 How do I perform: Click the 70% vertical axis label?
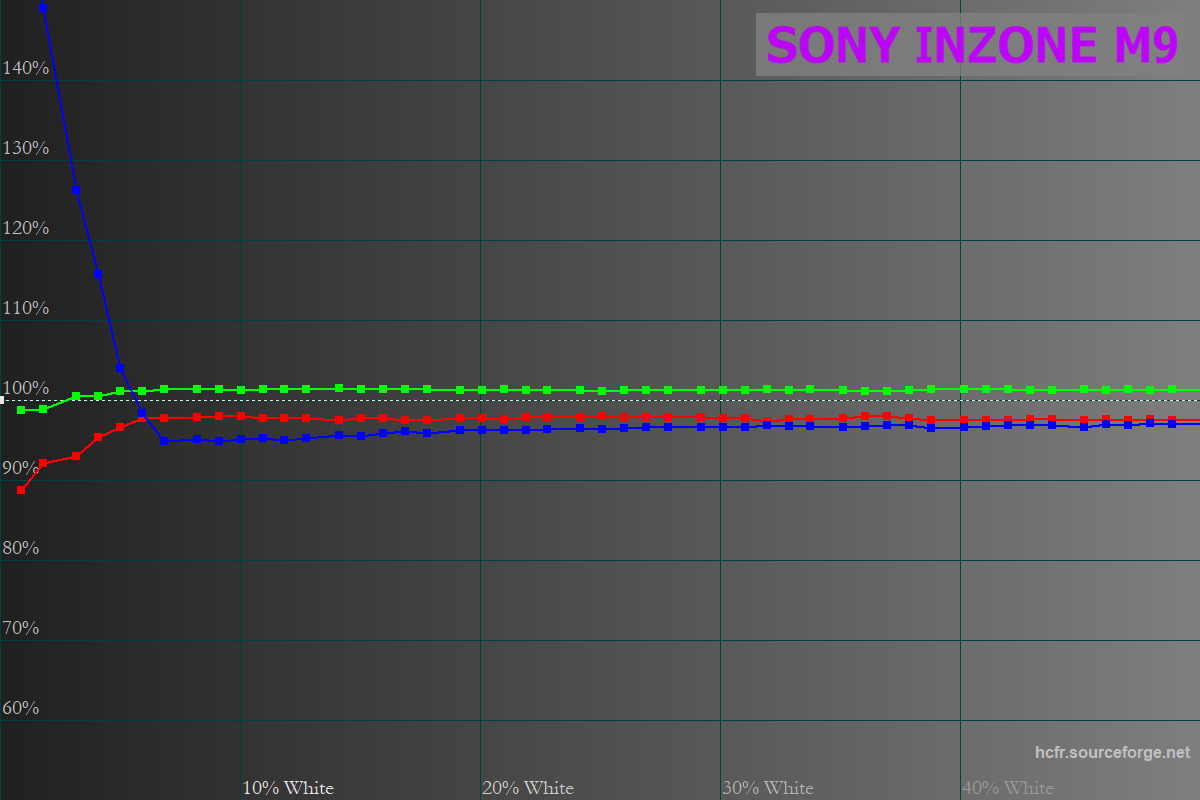tap(22, 628)
